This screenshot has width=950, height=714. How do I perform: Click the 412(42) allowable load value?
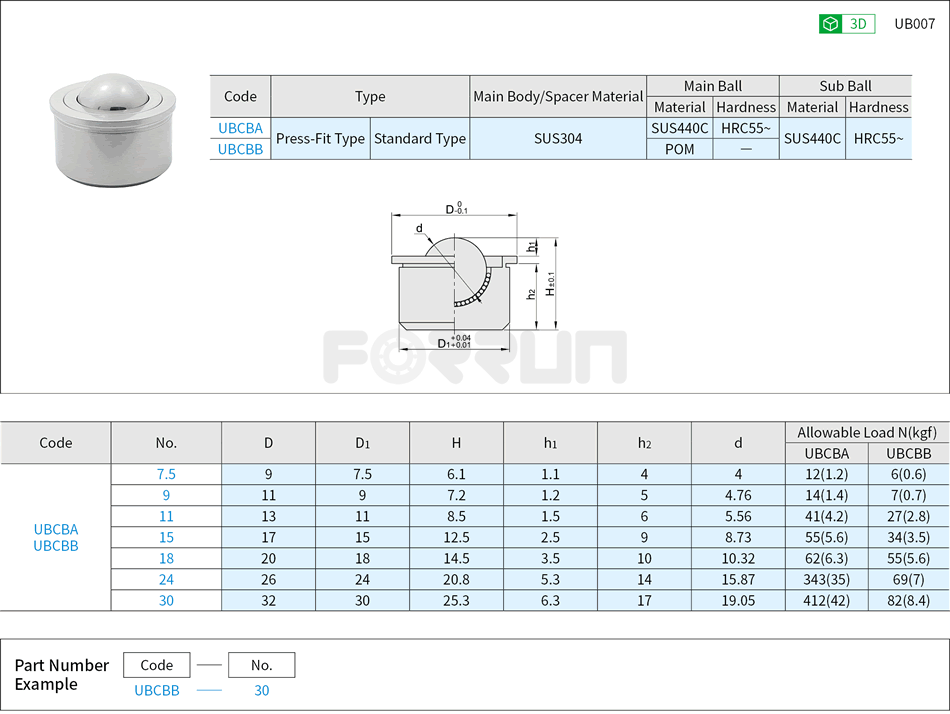click(x=826, y=601)
